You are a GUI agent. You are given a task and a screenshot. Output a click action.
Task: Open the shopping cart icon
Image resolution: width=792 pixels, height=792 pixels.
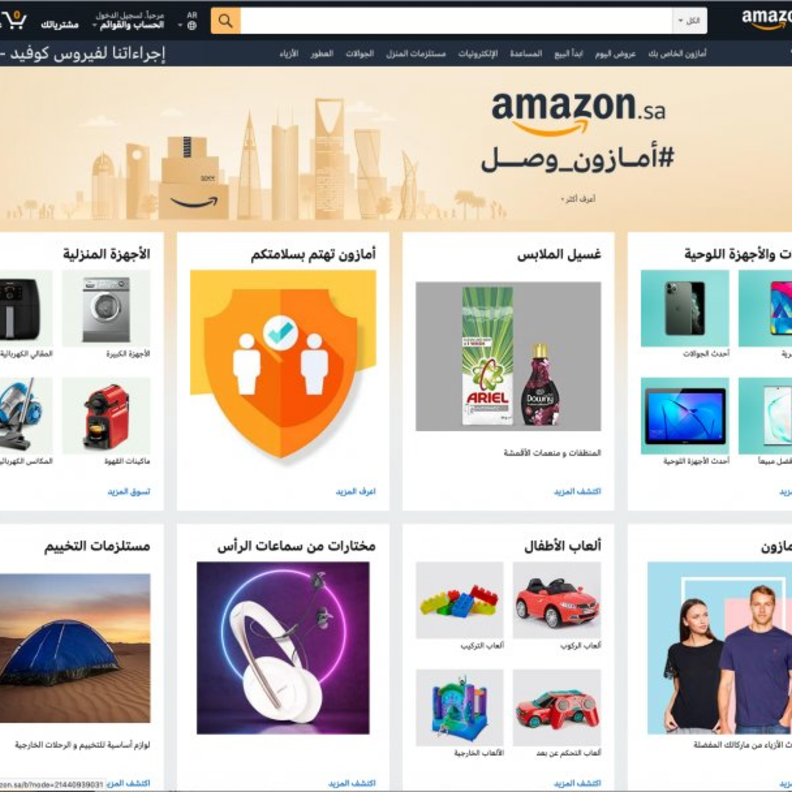[x=15, y=21]
